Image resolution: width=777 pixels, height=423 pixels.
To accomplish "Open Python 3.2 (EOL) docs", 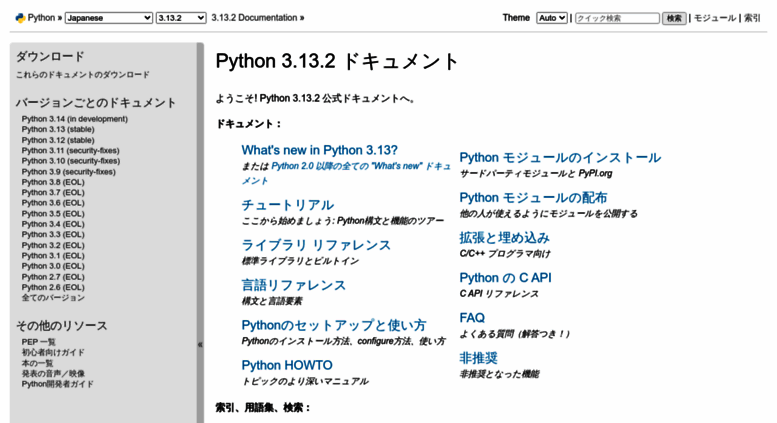I will [x=53, y=246].
